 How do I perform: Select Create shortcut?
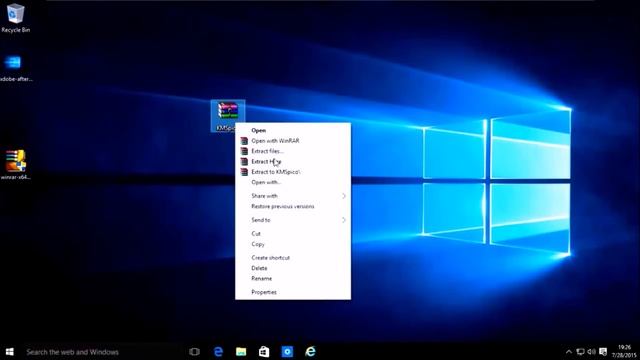click(271, 258)
